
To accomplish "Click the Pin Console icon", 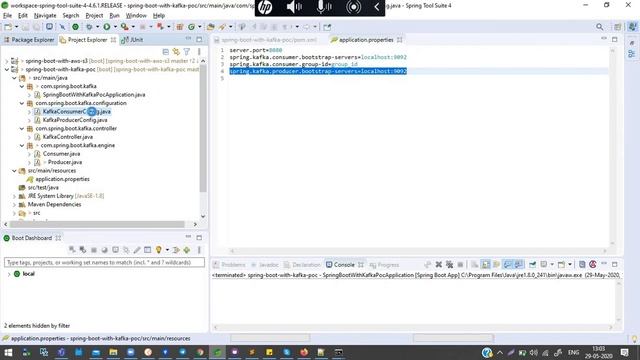I will click(532, 264).
